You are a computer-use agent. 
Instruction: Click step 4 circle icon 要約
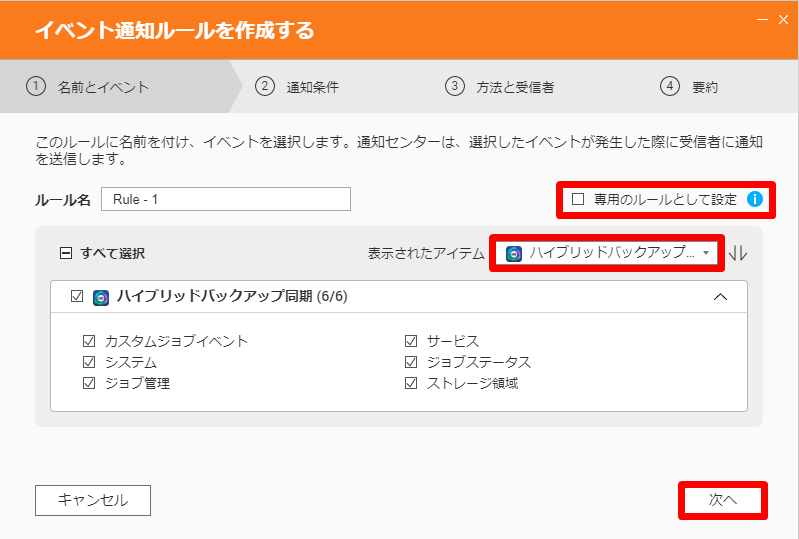[x=670, y=86]
